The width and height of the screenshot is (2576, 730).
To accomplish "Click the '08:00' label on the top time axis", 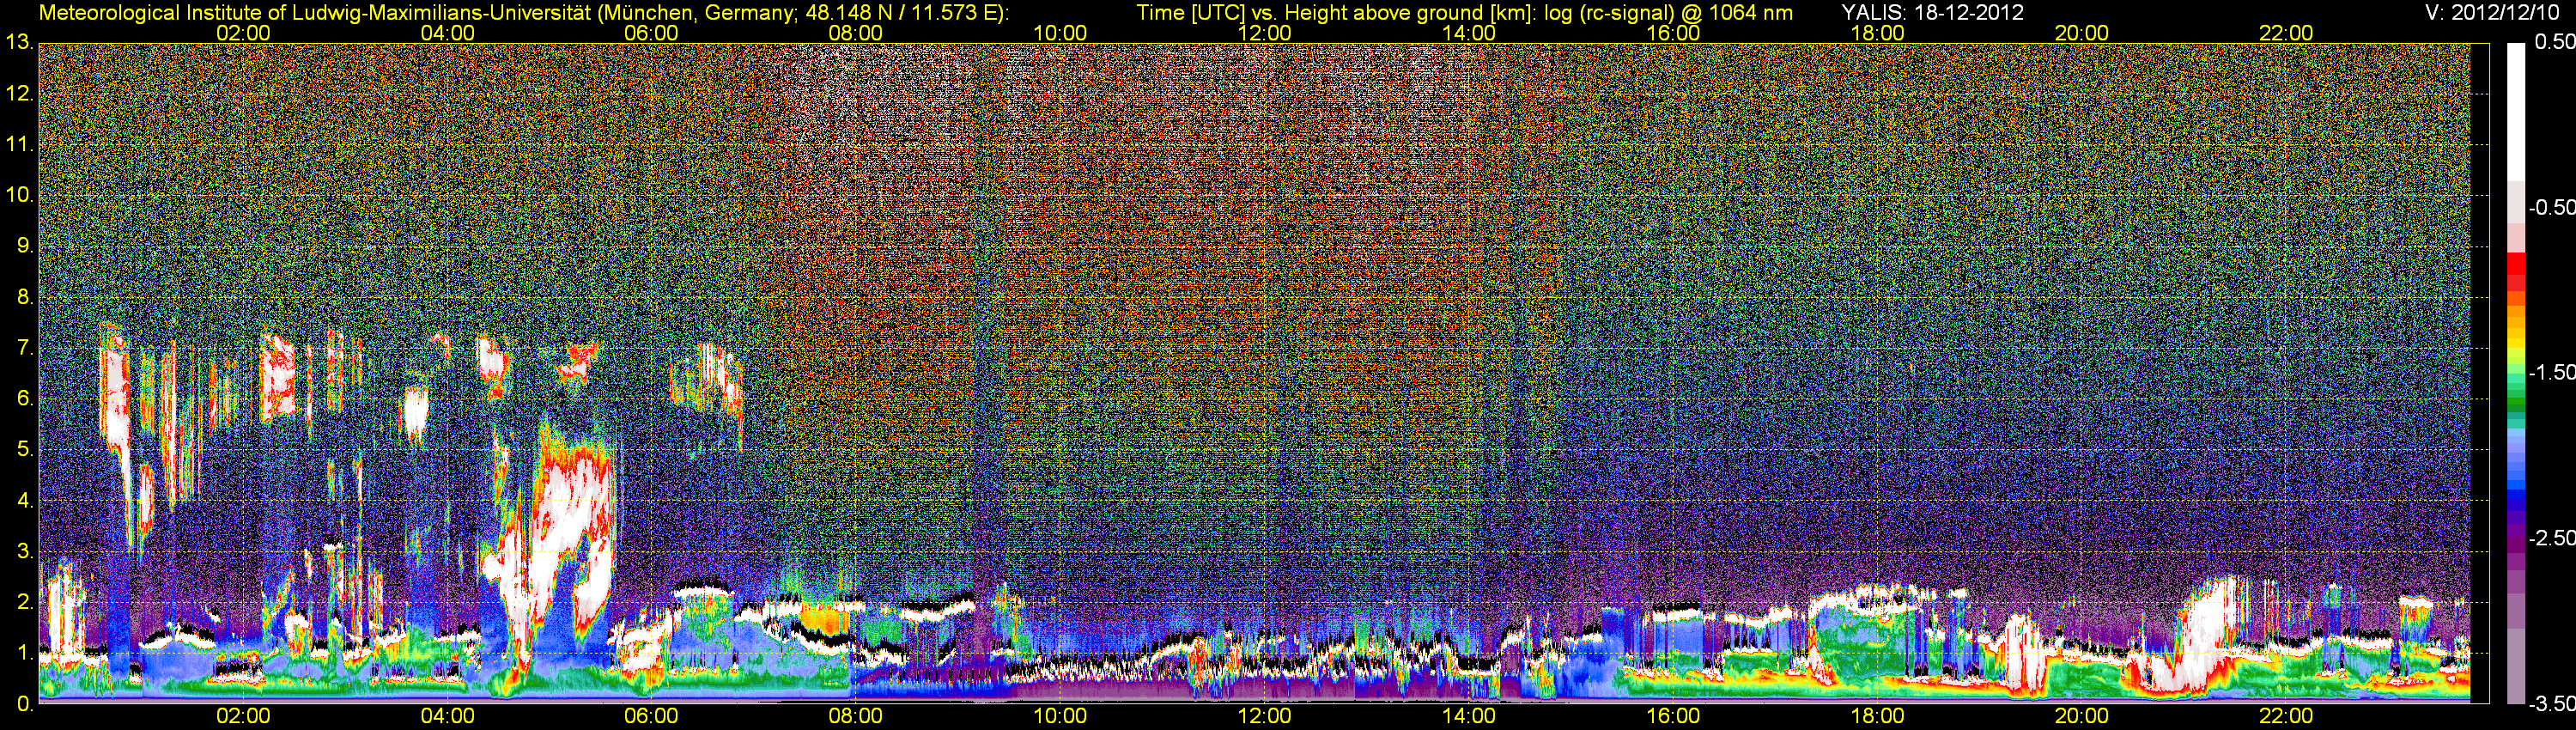I will click(x=856, y=33).
